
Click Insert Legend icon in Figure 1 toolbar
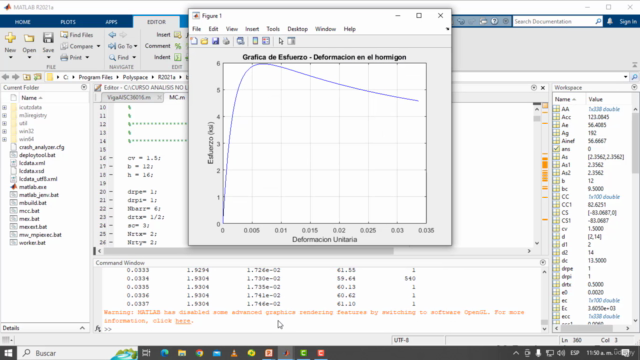point(266,41)
